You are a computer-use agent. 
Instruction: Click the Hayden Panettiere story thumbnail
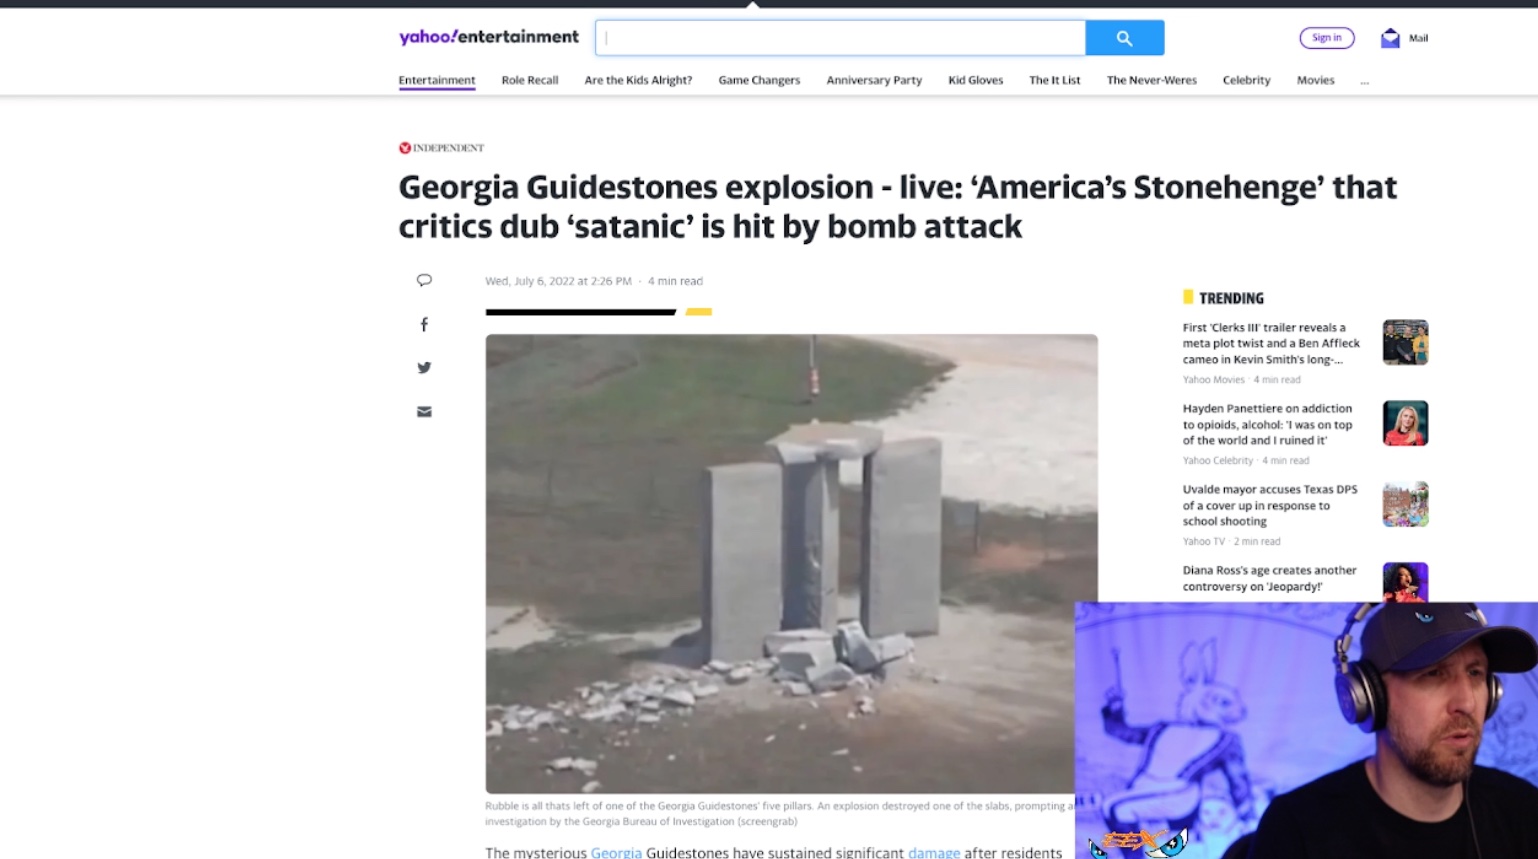pos(1405,423)
